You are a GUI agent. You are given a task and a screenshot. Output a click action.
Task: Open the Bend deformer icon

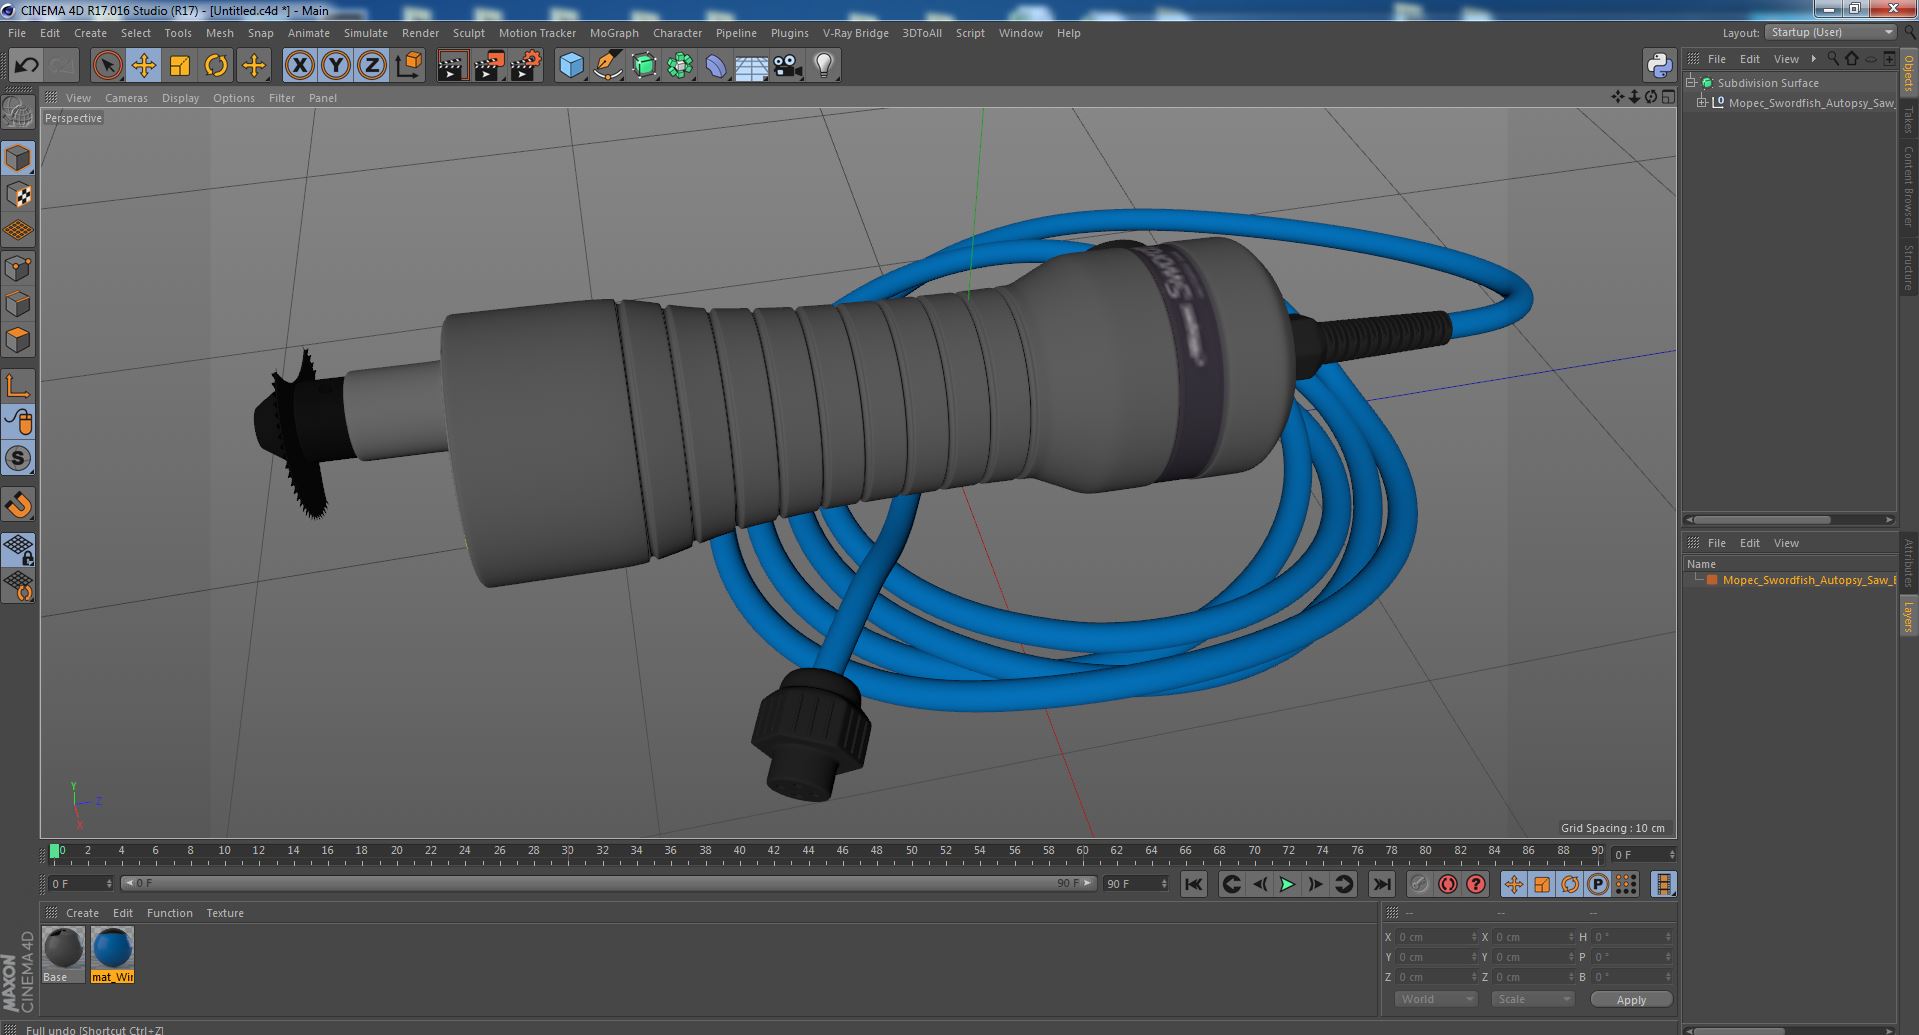(x=716, y=66)
